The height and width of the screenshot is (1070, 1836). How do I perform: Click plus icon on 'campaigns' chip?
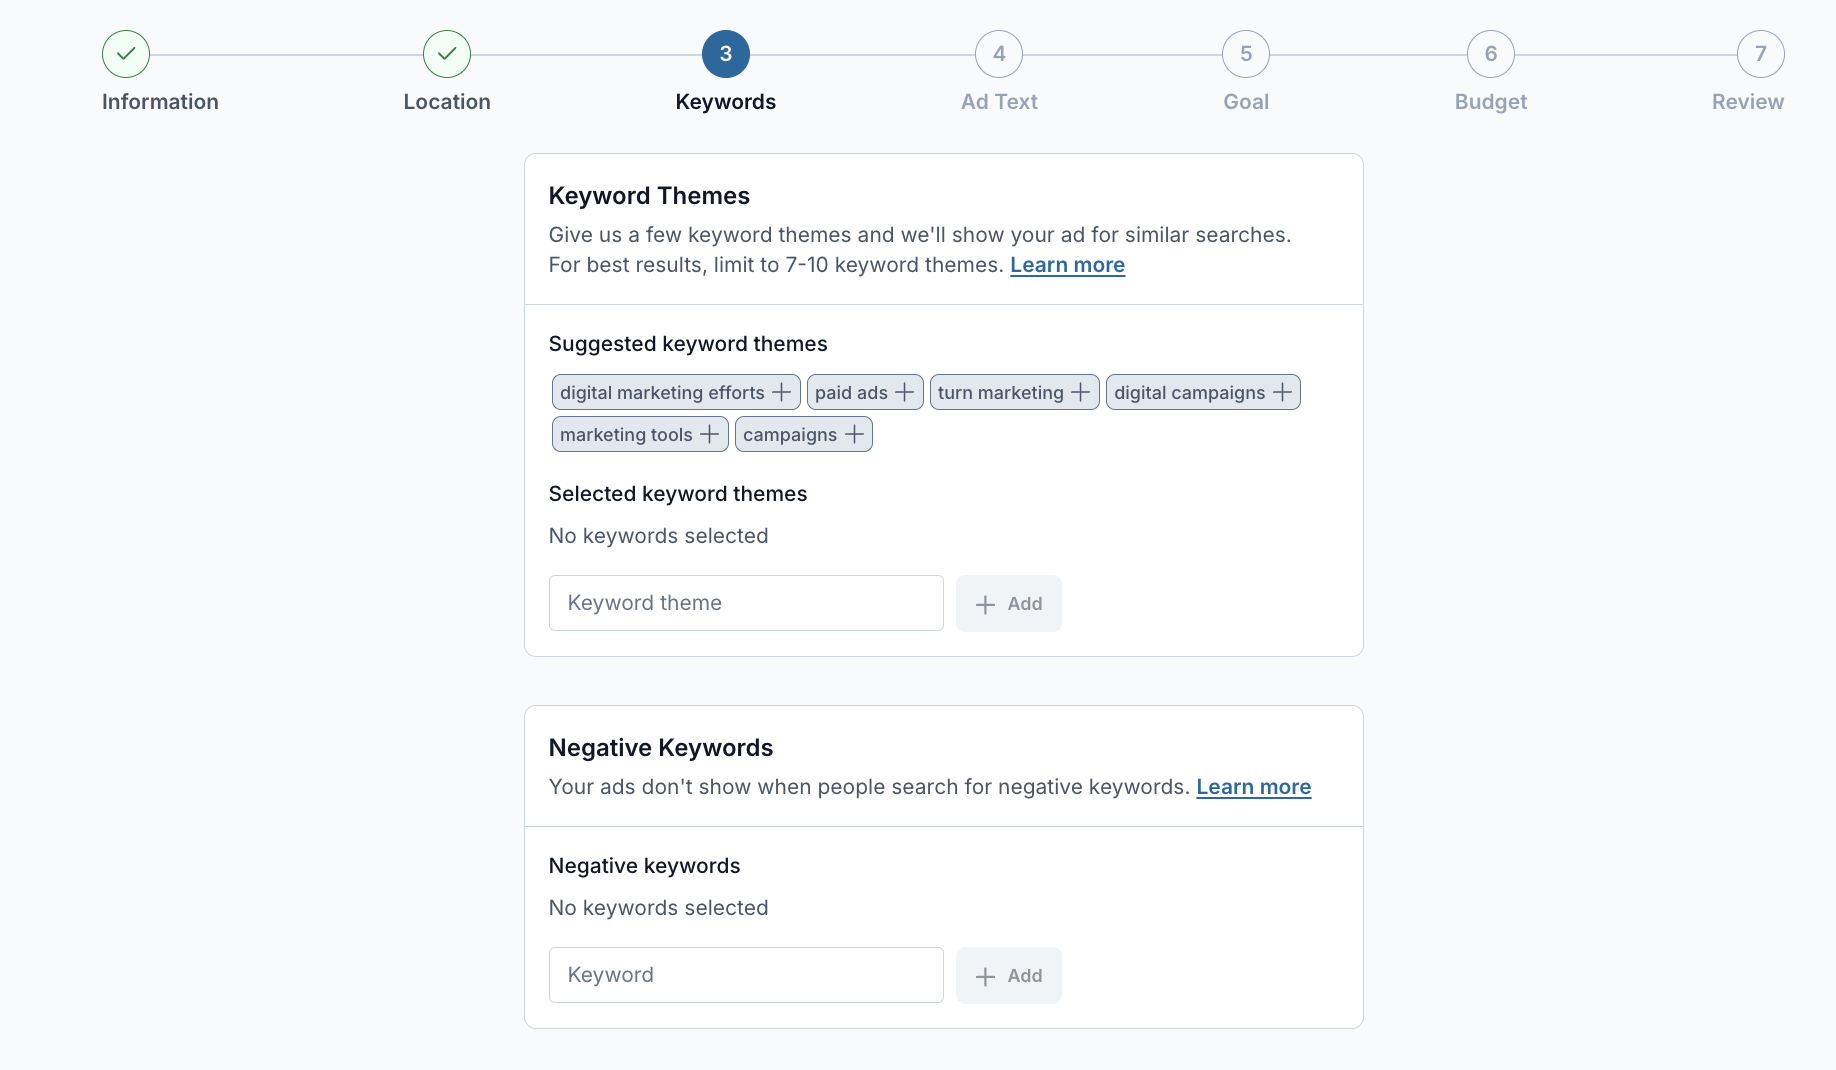853,435
